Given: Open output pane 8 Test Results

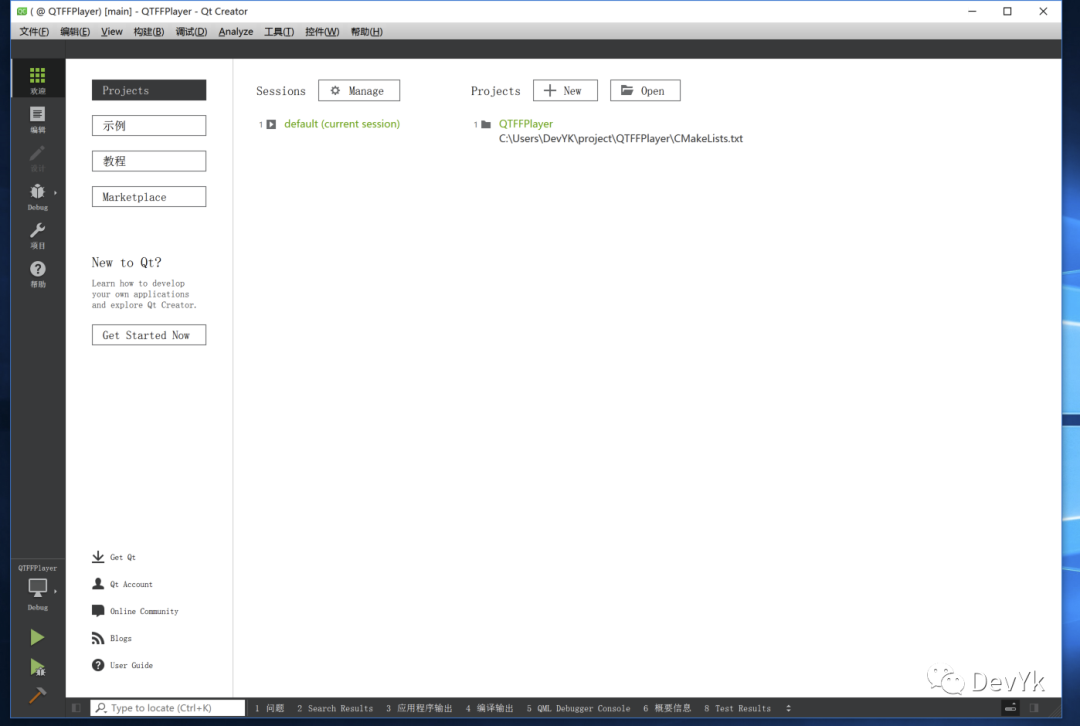Looking at the screenshot, I should pyautogui.click(x=737, y=708).
